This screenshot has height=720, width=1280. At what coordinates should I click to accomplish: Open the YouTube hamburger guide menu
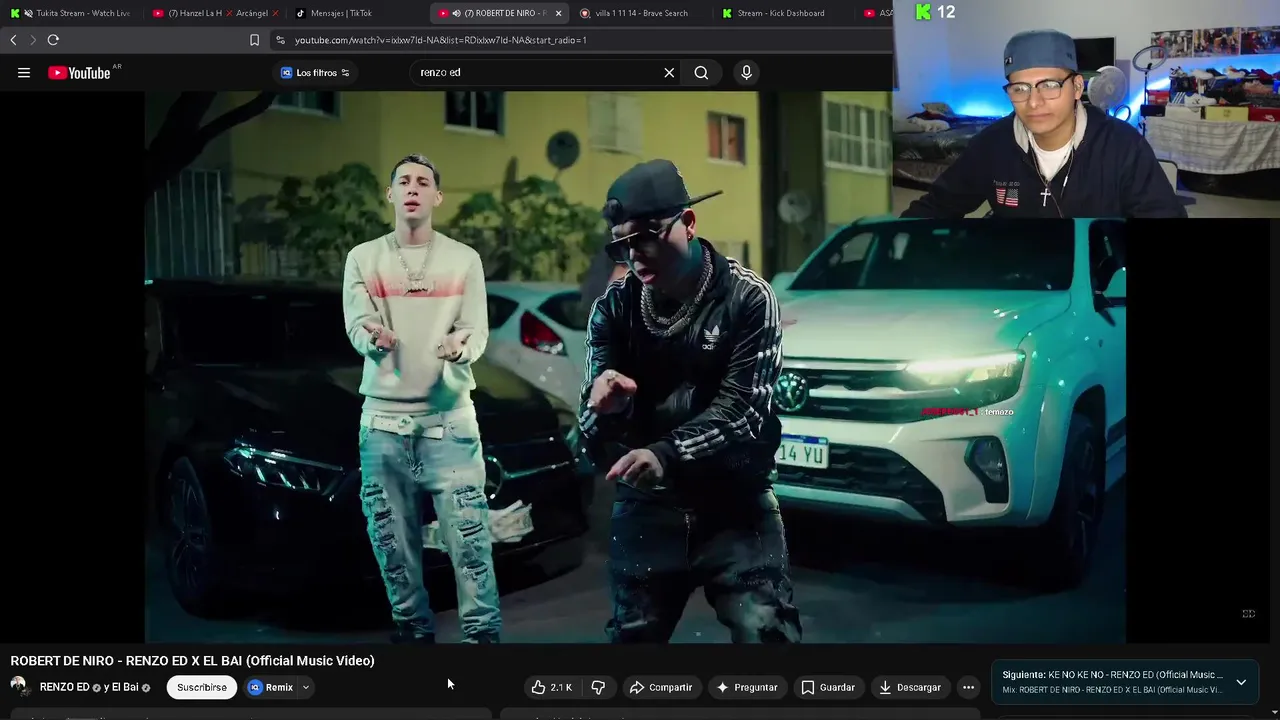tap(24, 72)
